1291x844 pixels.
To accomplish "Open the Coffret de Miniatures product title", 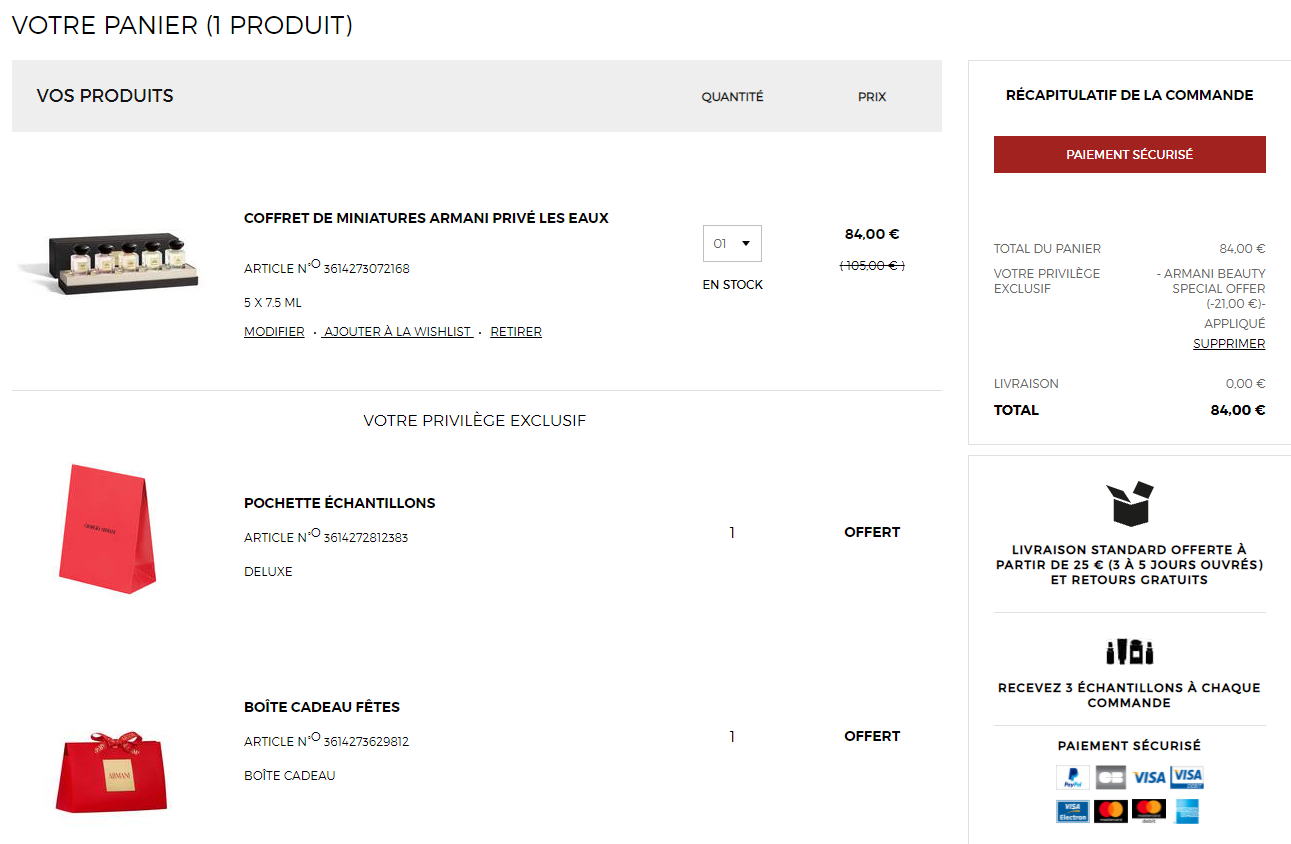I will pos(426,218).
